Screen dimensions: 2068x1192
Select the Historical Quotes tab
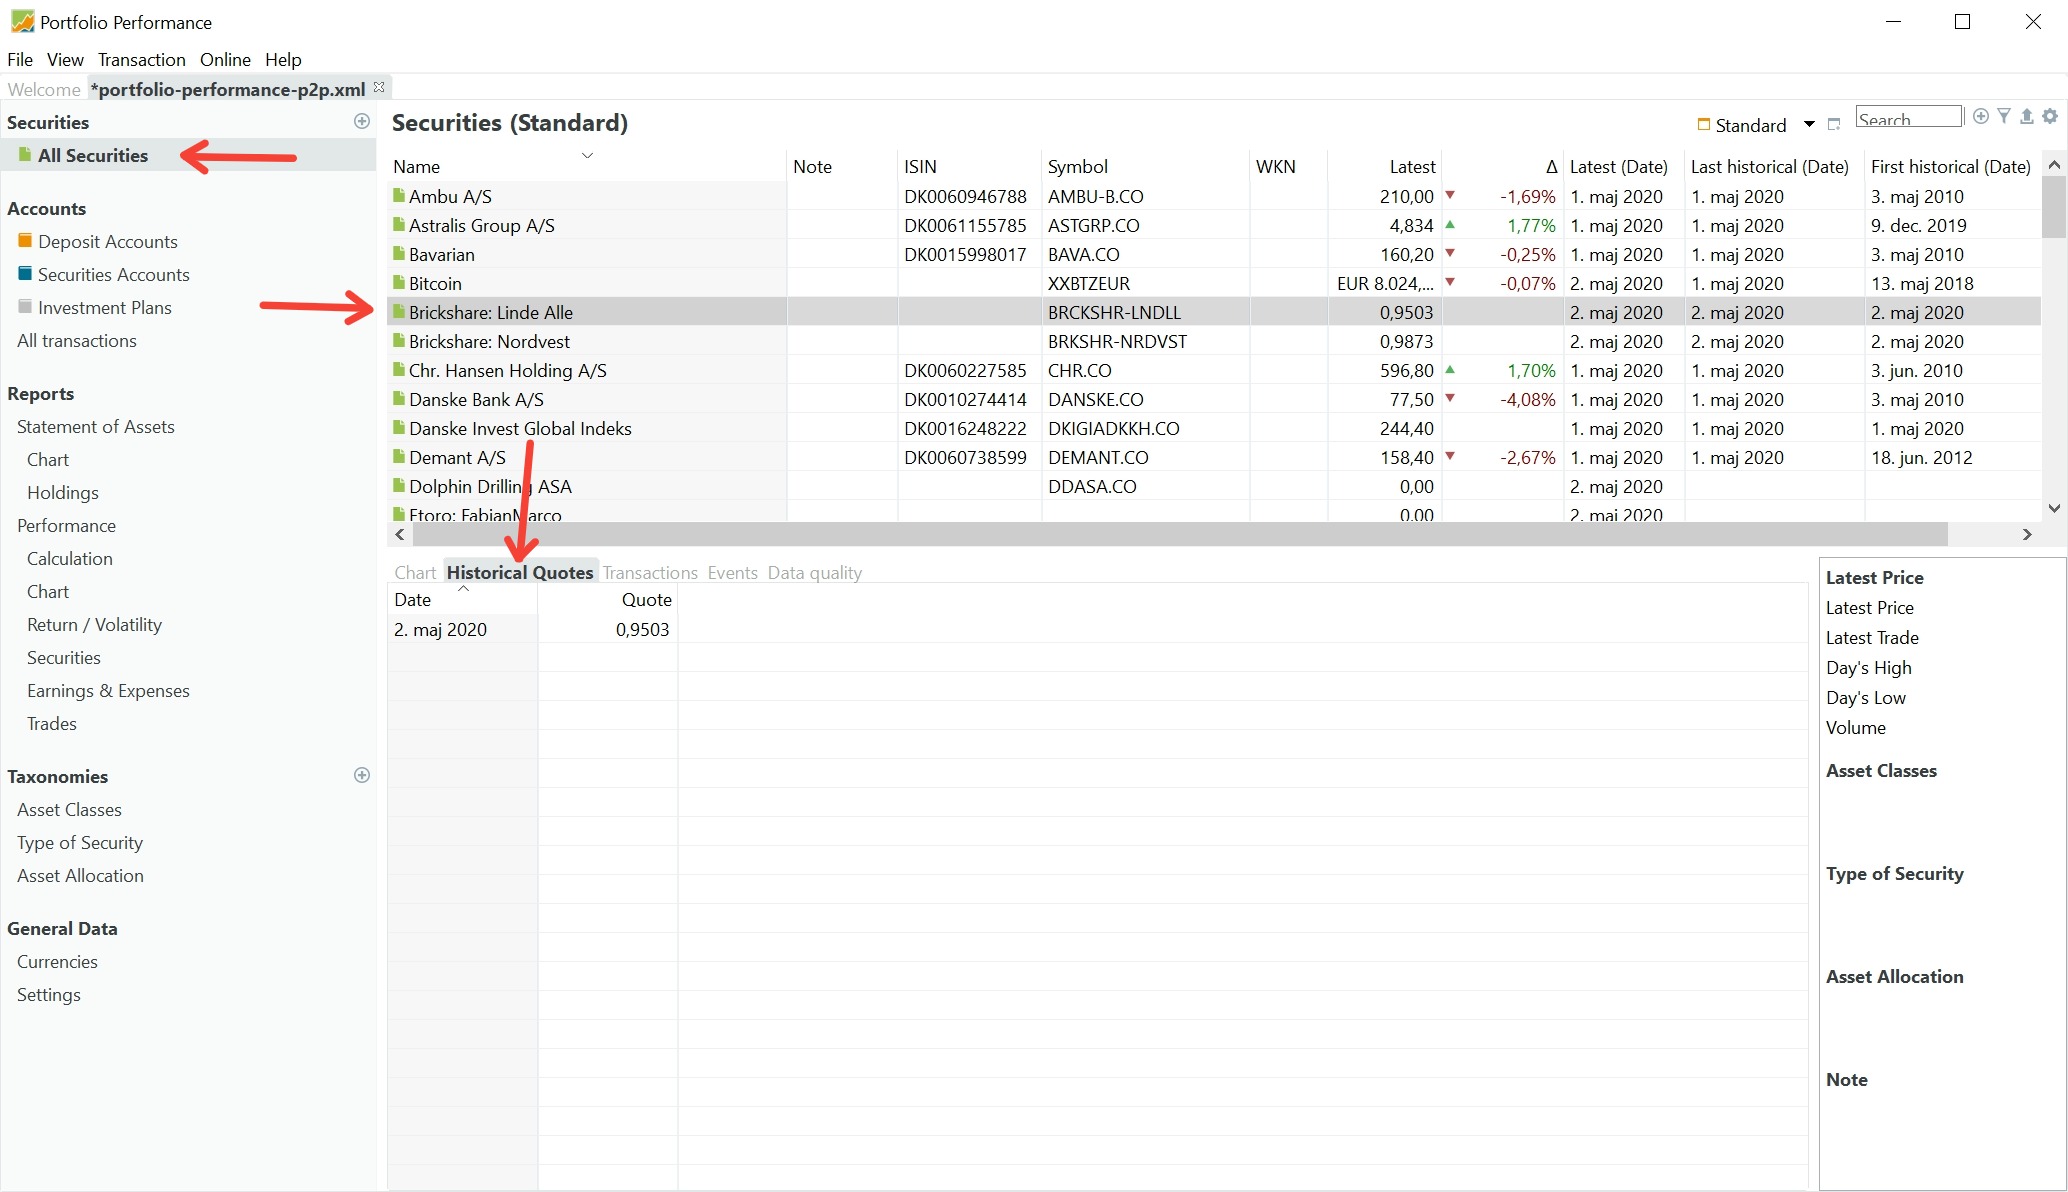[x=520, y=572]
